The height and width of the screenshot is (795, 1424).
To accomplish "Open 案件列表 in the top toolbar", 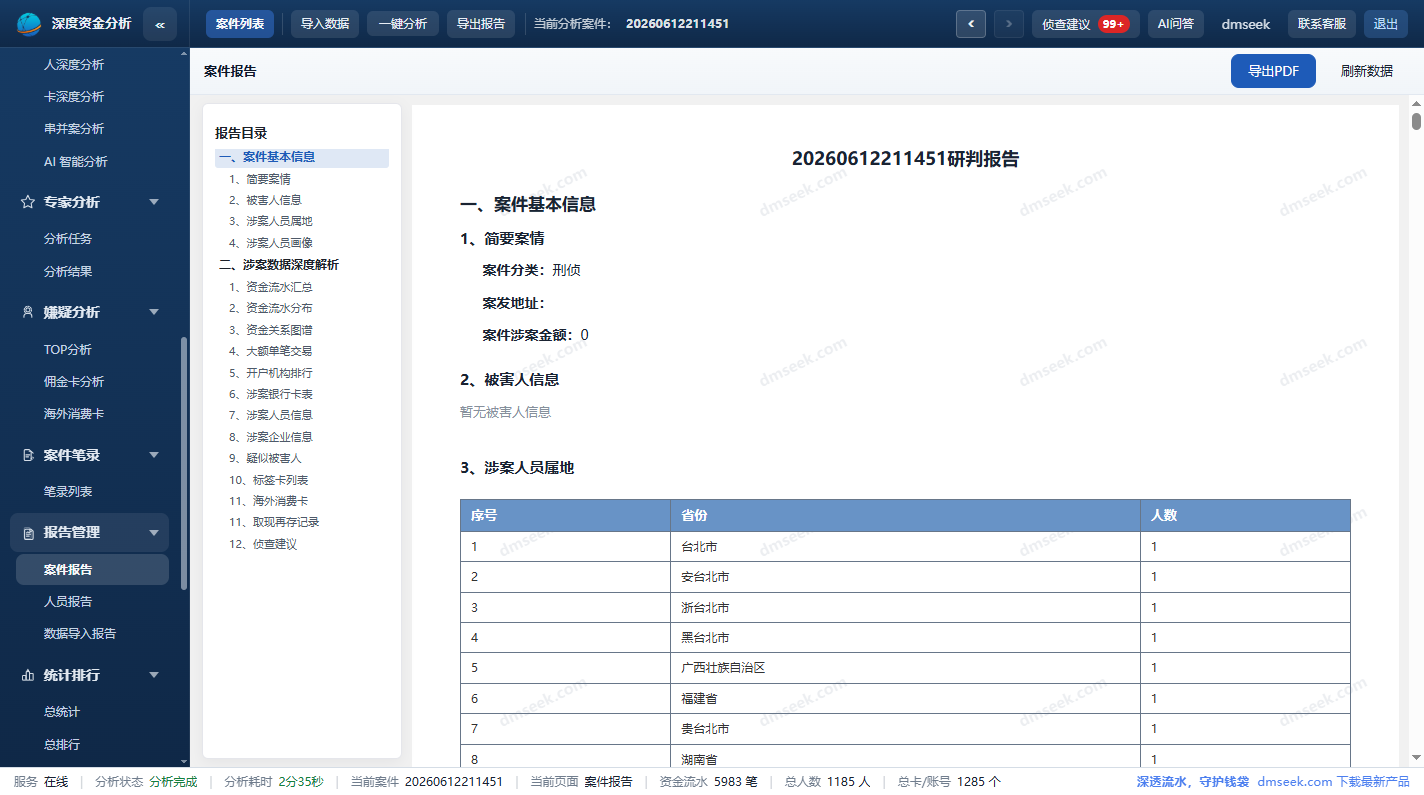I will click(x=240, y=24).
